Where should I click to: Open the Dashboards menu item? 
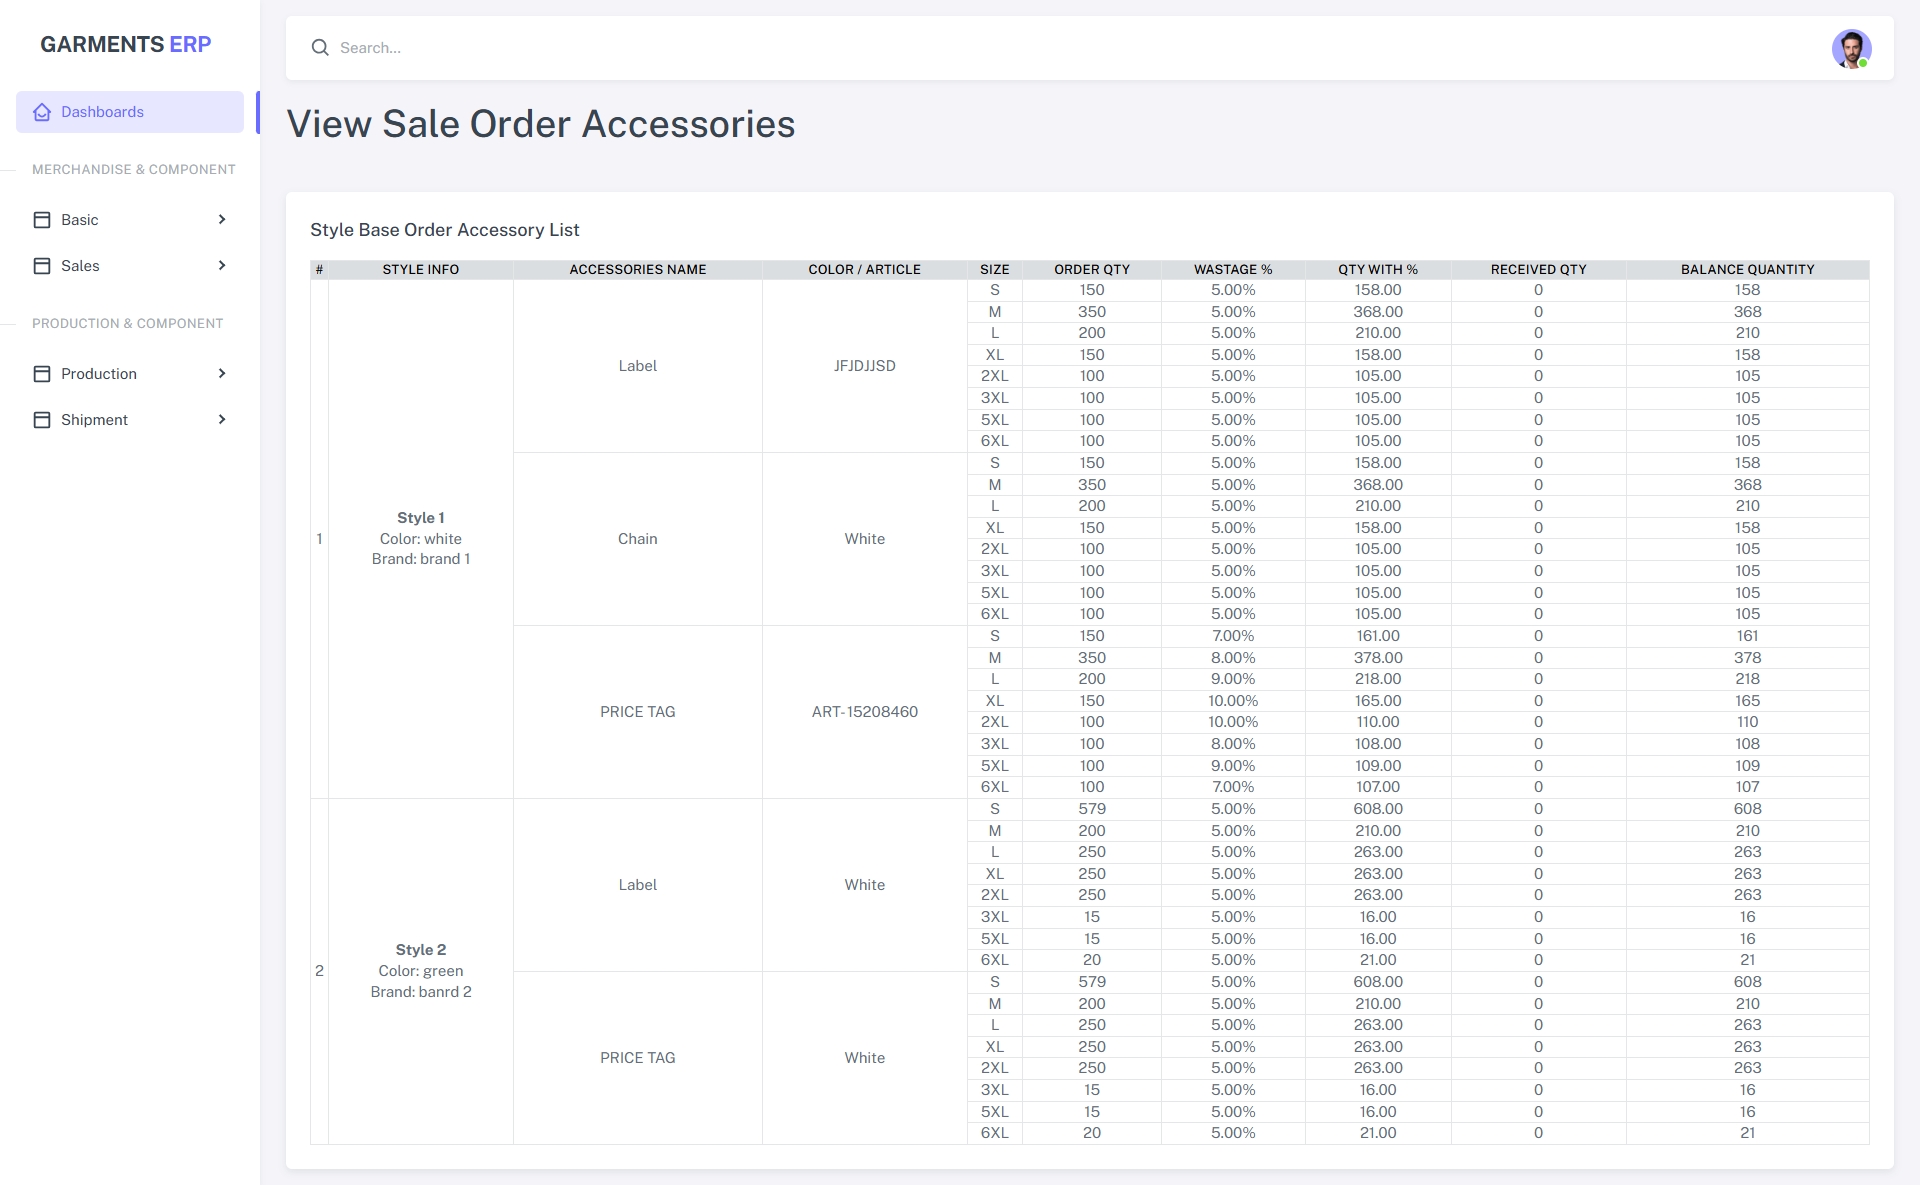pos(102,112)
